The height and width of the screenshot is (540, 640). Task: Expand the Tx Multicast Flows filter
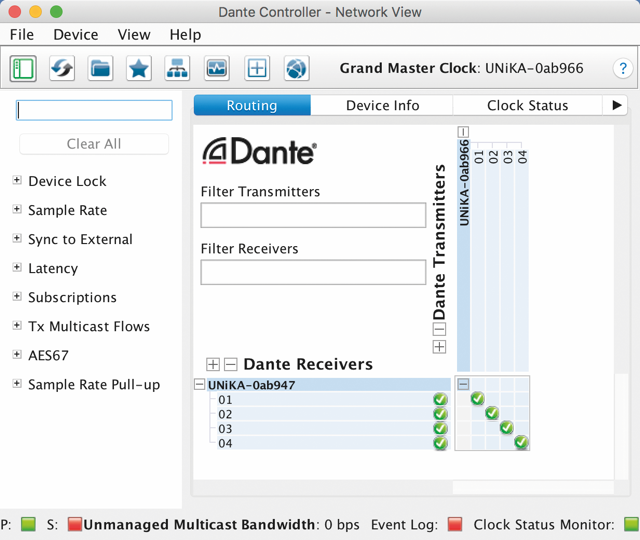coord(17,325)
